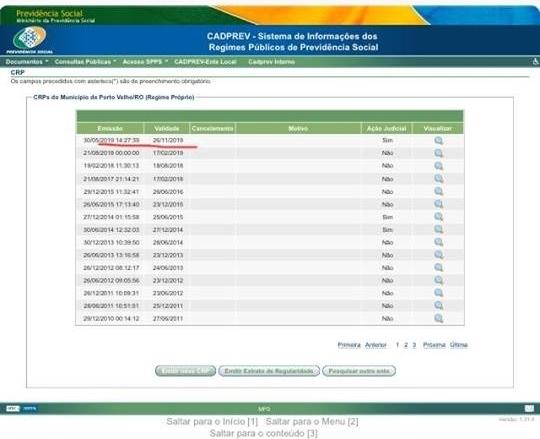Open CADPREV-Ente Local menu item
The width and height of the screenshot is (540, 439).
tap(205, 62)
